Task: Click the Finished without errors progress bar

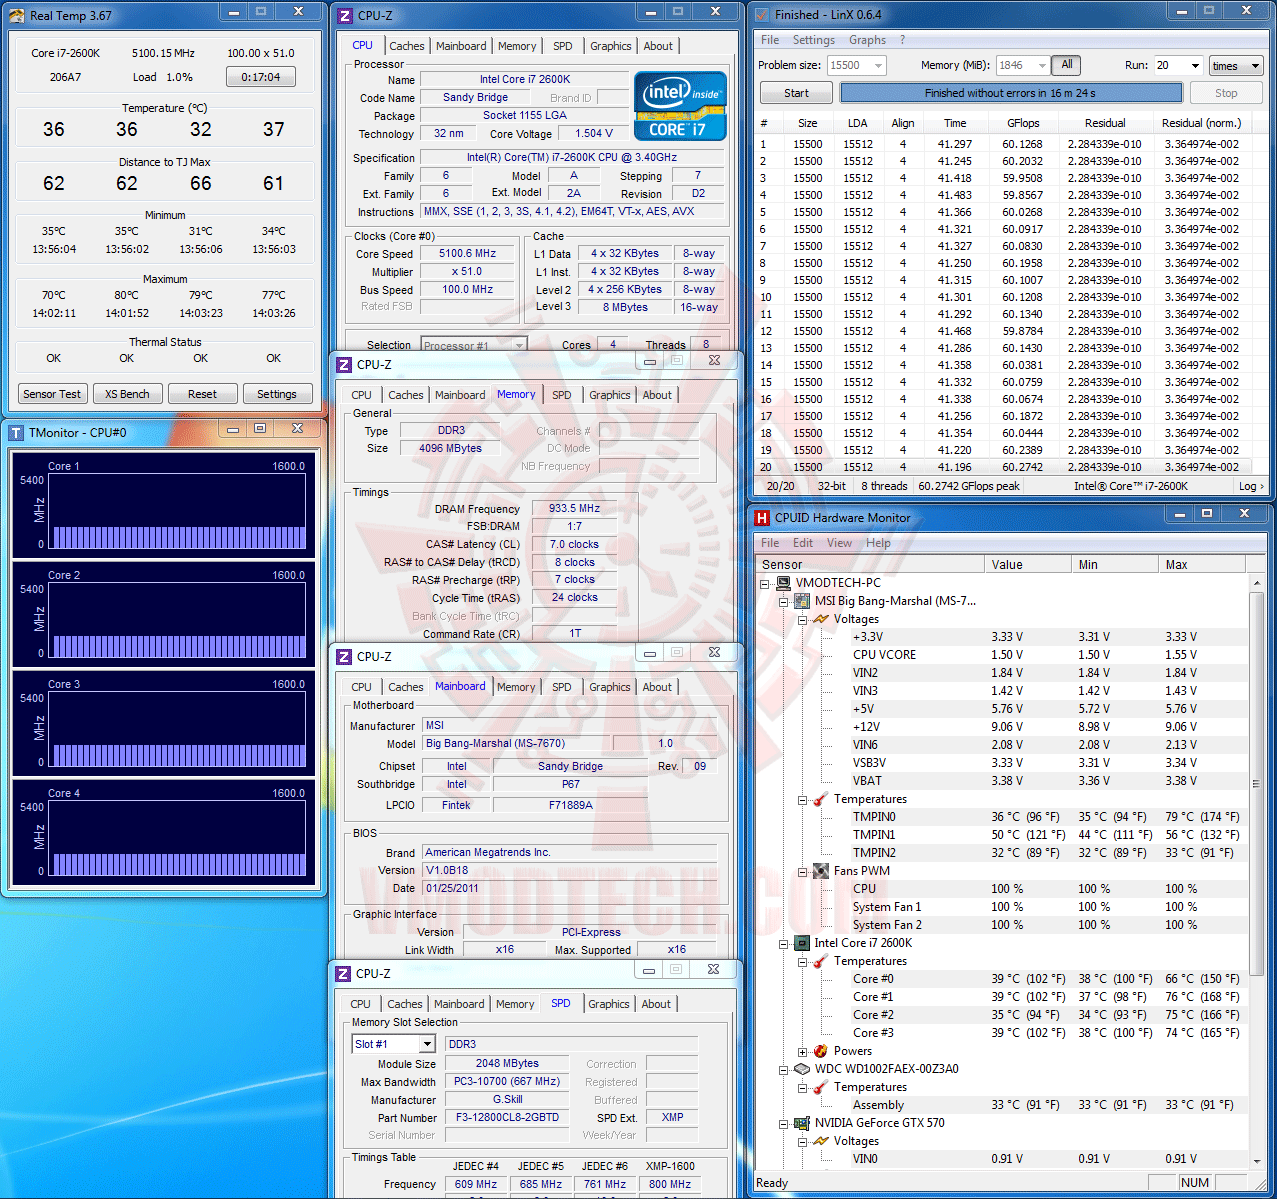Action: coord(1010,93)
